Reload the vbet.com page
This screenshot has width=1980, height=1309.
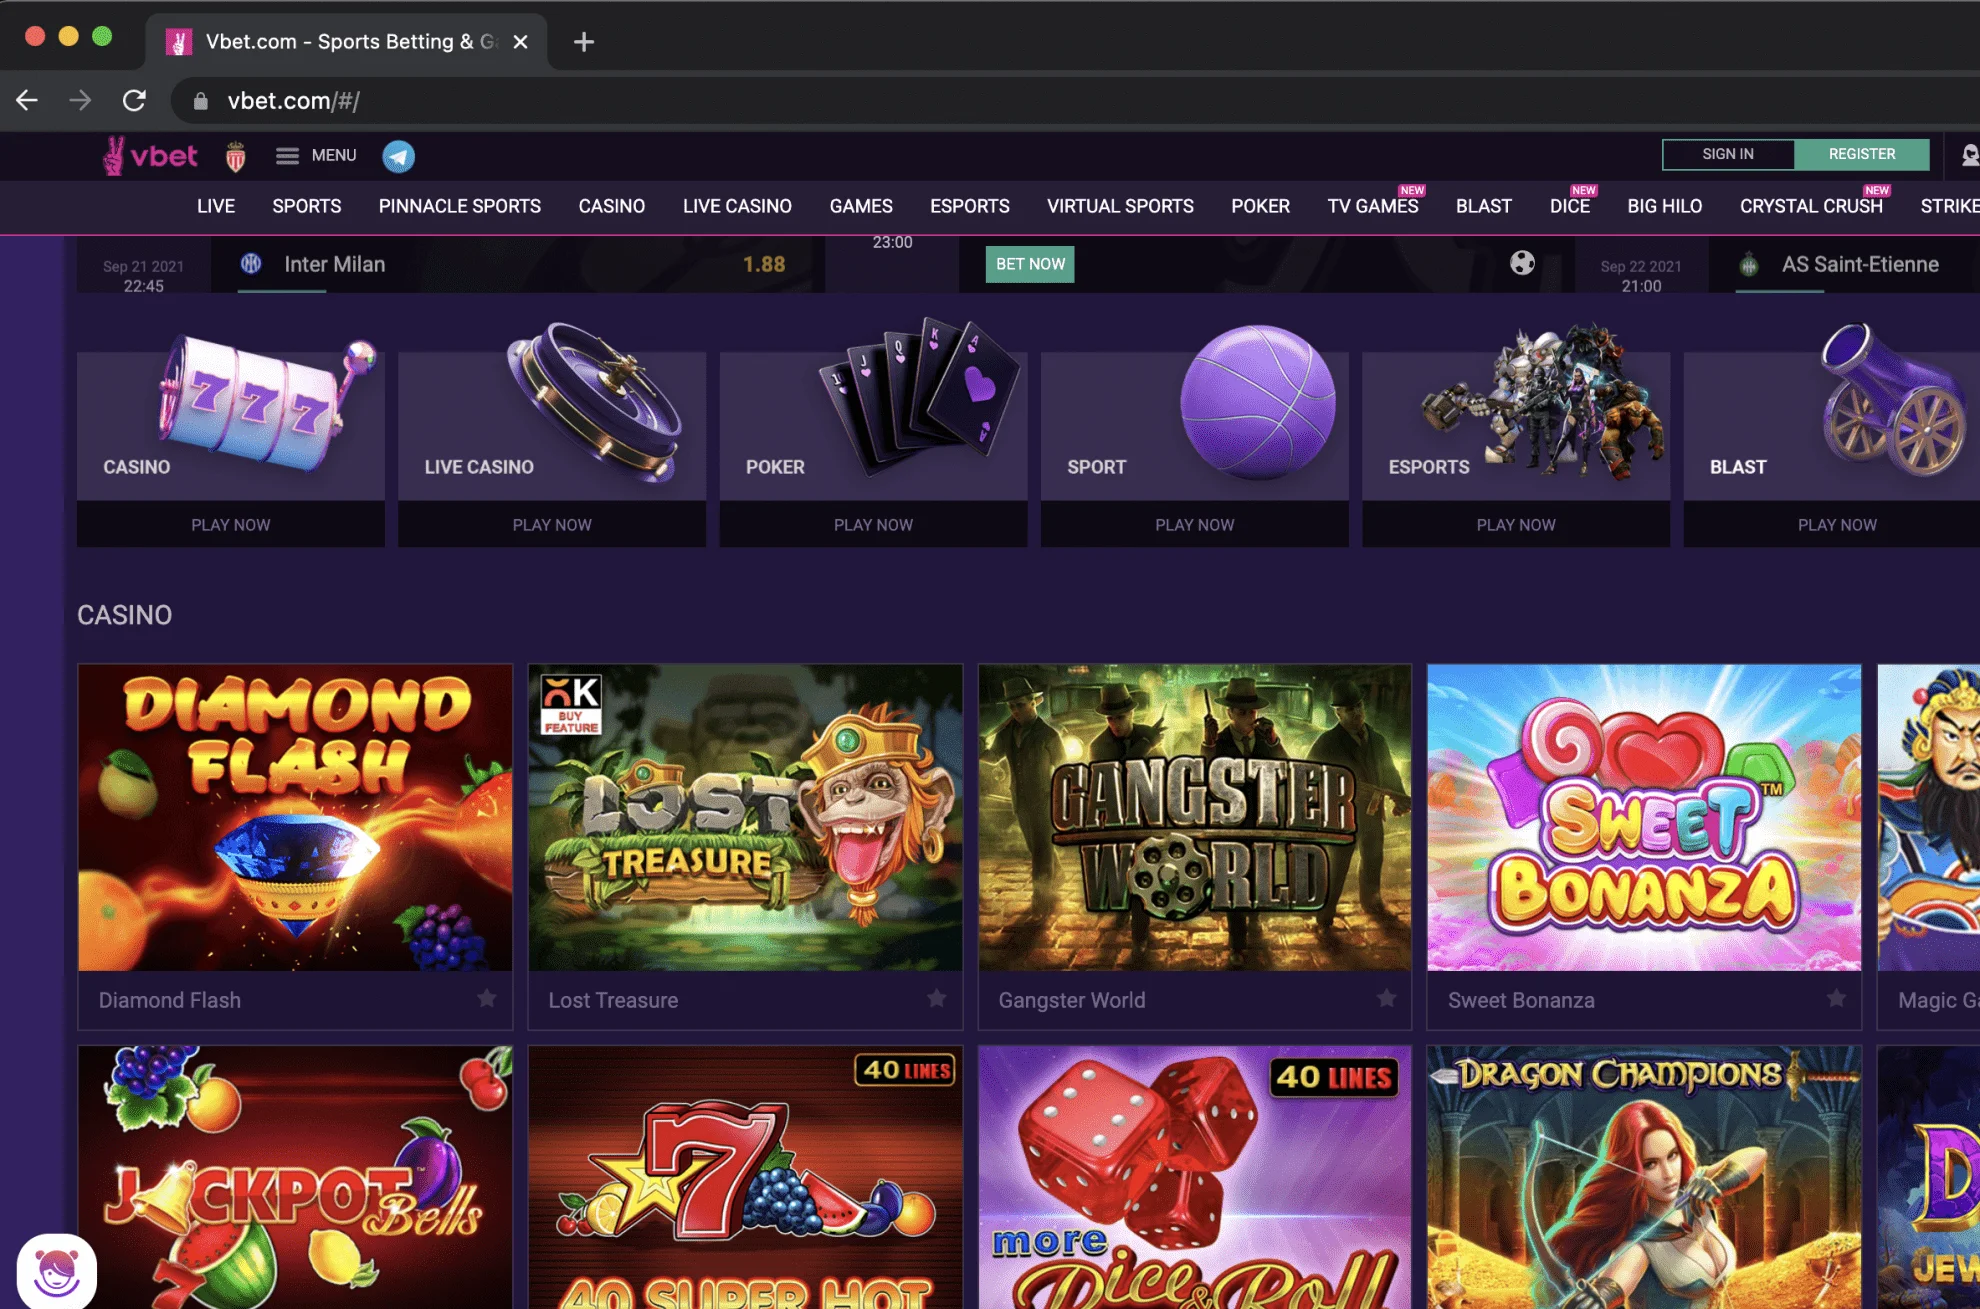[134, 100]
